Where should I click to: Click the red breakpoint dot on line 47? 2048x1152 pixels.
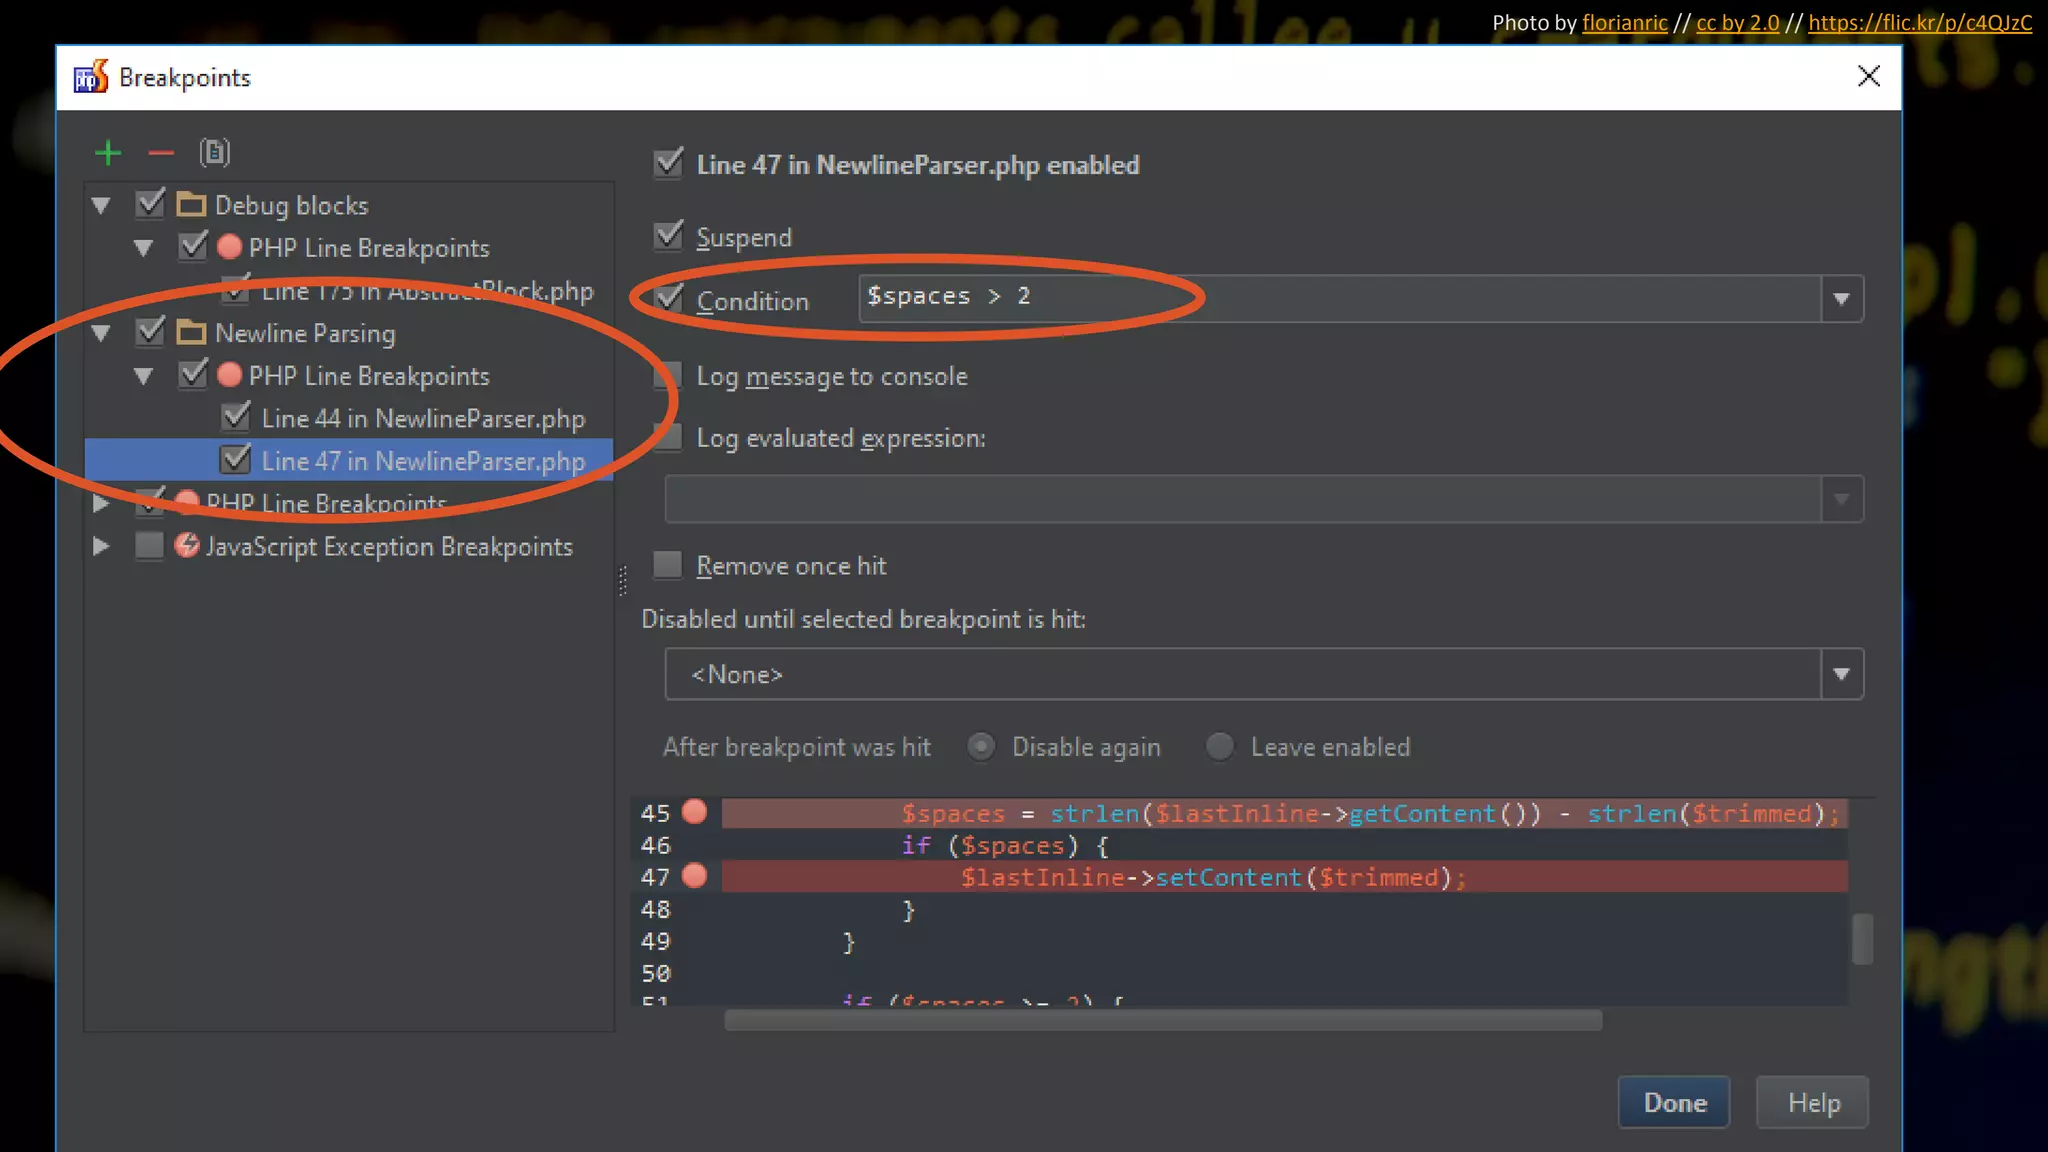point(694,876)
